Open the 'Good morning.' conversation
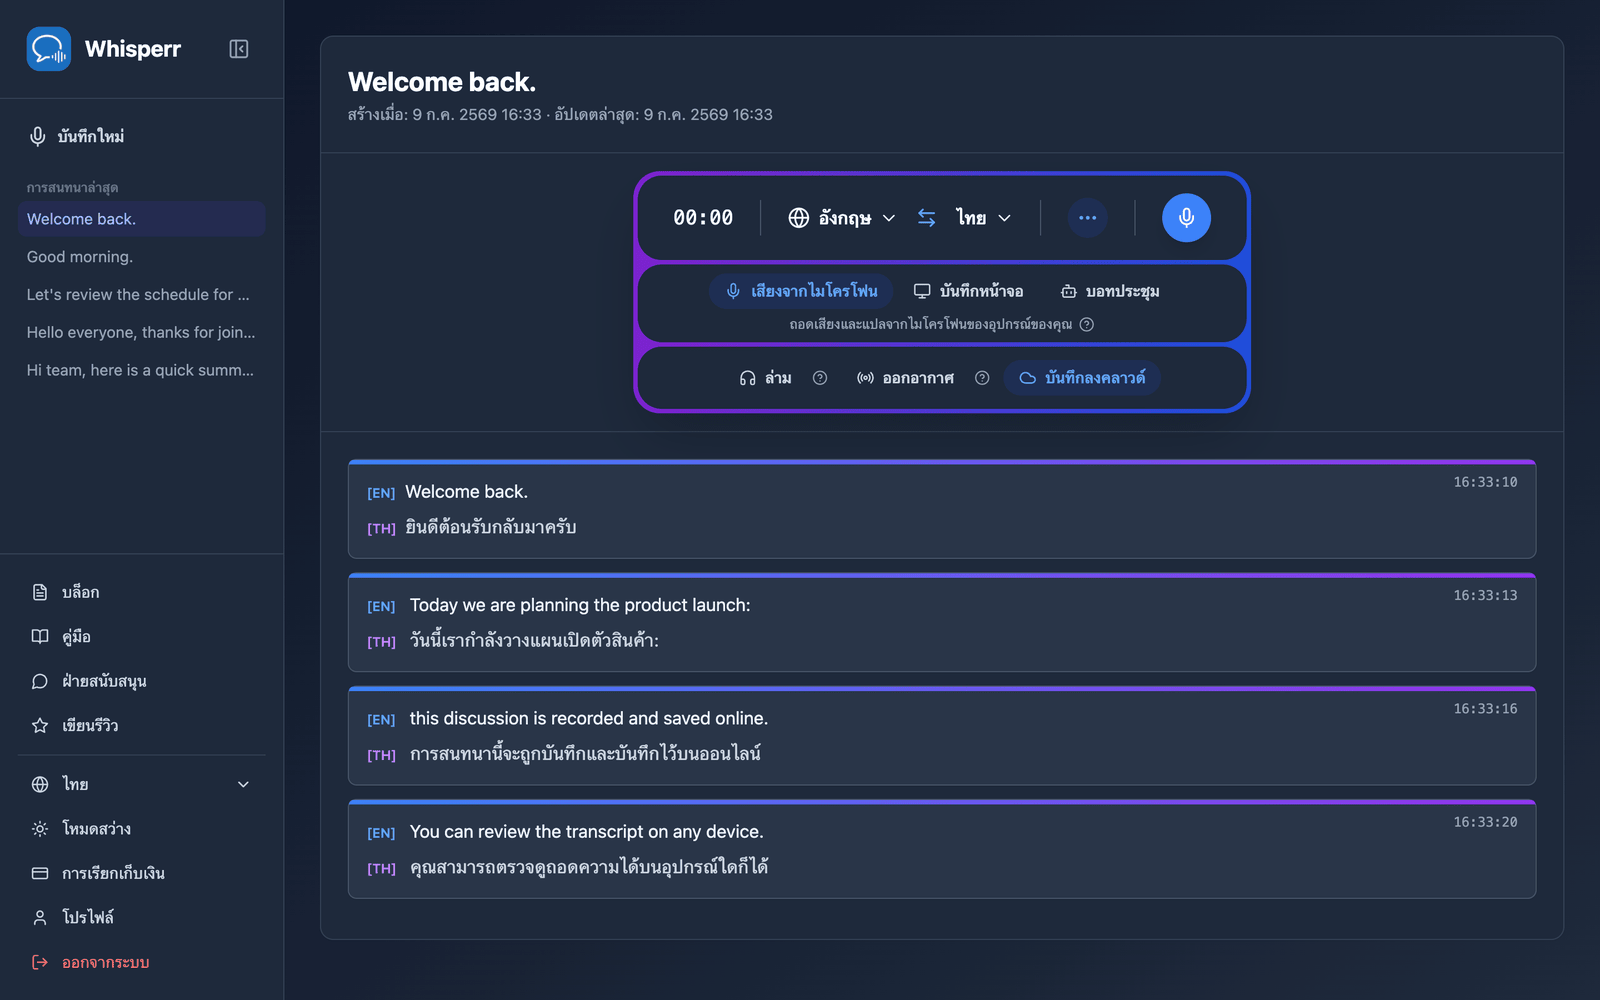 coord(141,257)
